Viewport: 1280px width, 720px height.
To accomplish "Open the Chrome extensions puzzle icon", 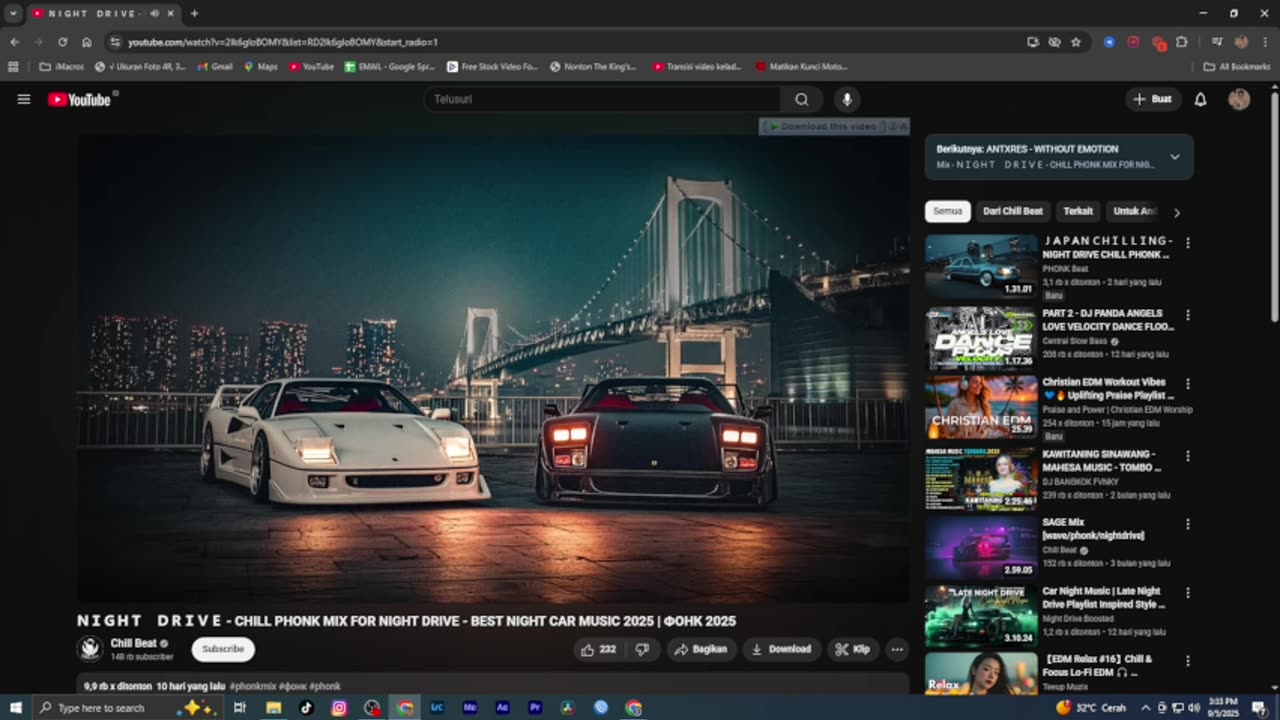I will [1182, 42].
